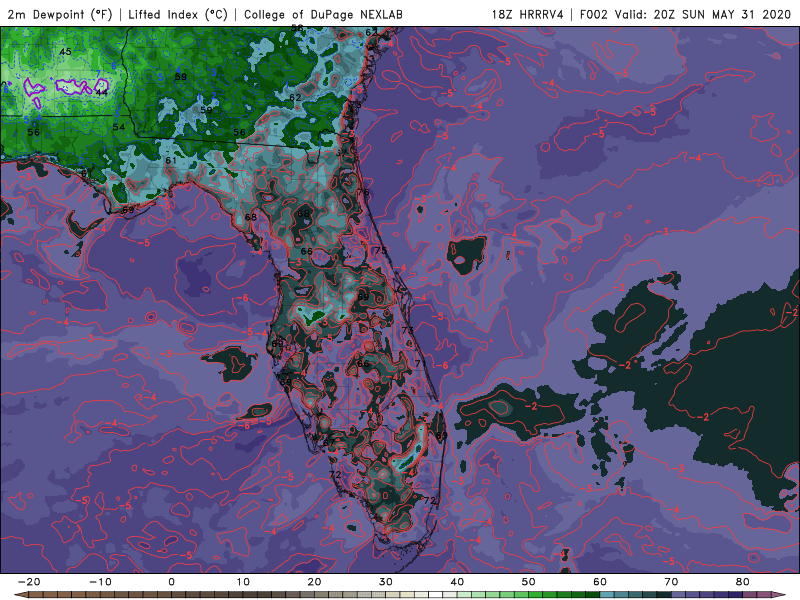Click the "80" color scale label
The width and height of the screenshot is (800, 600).
tap(743, 582)
